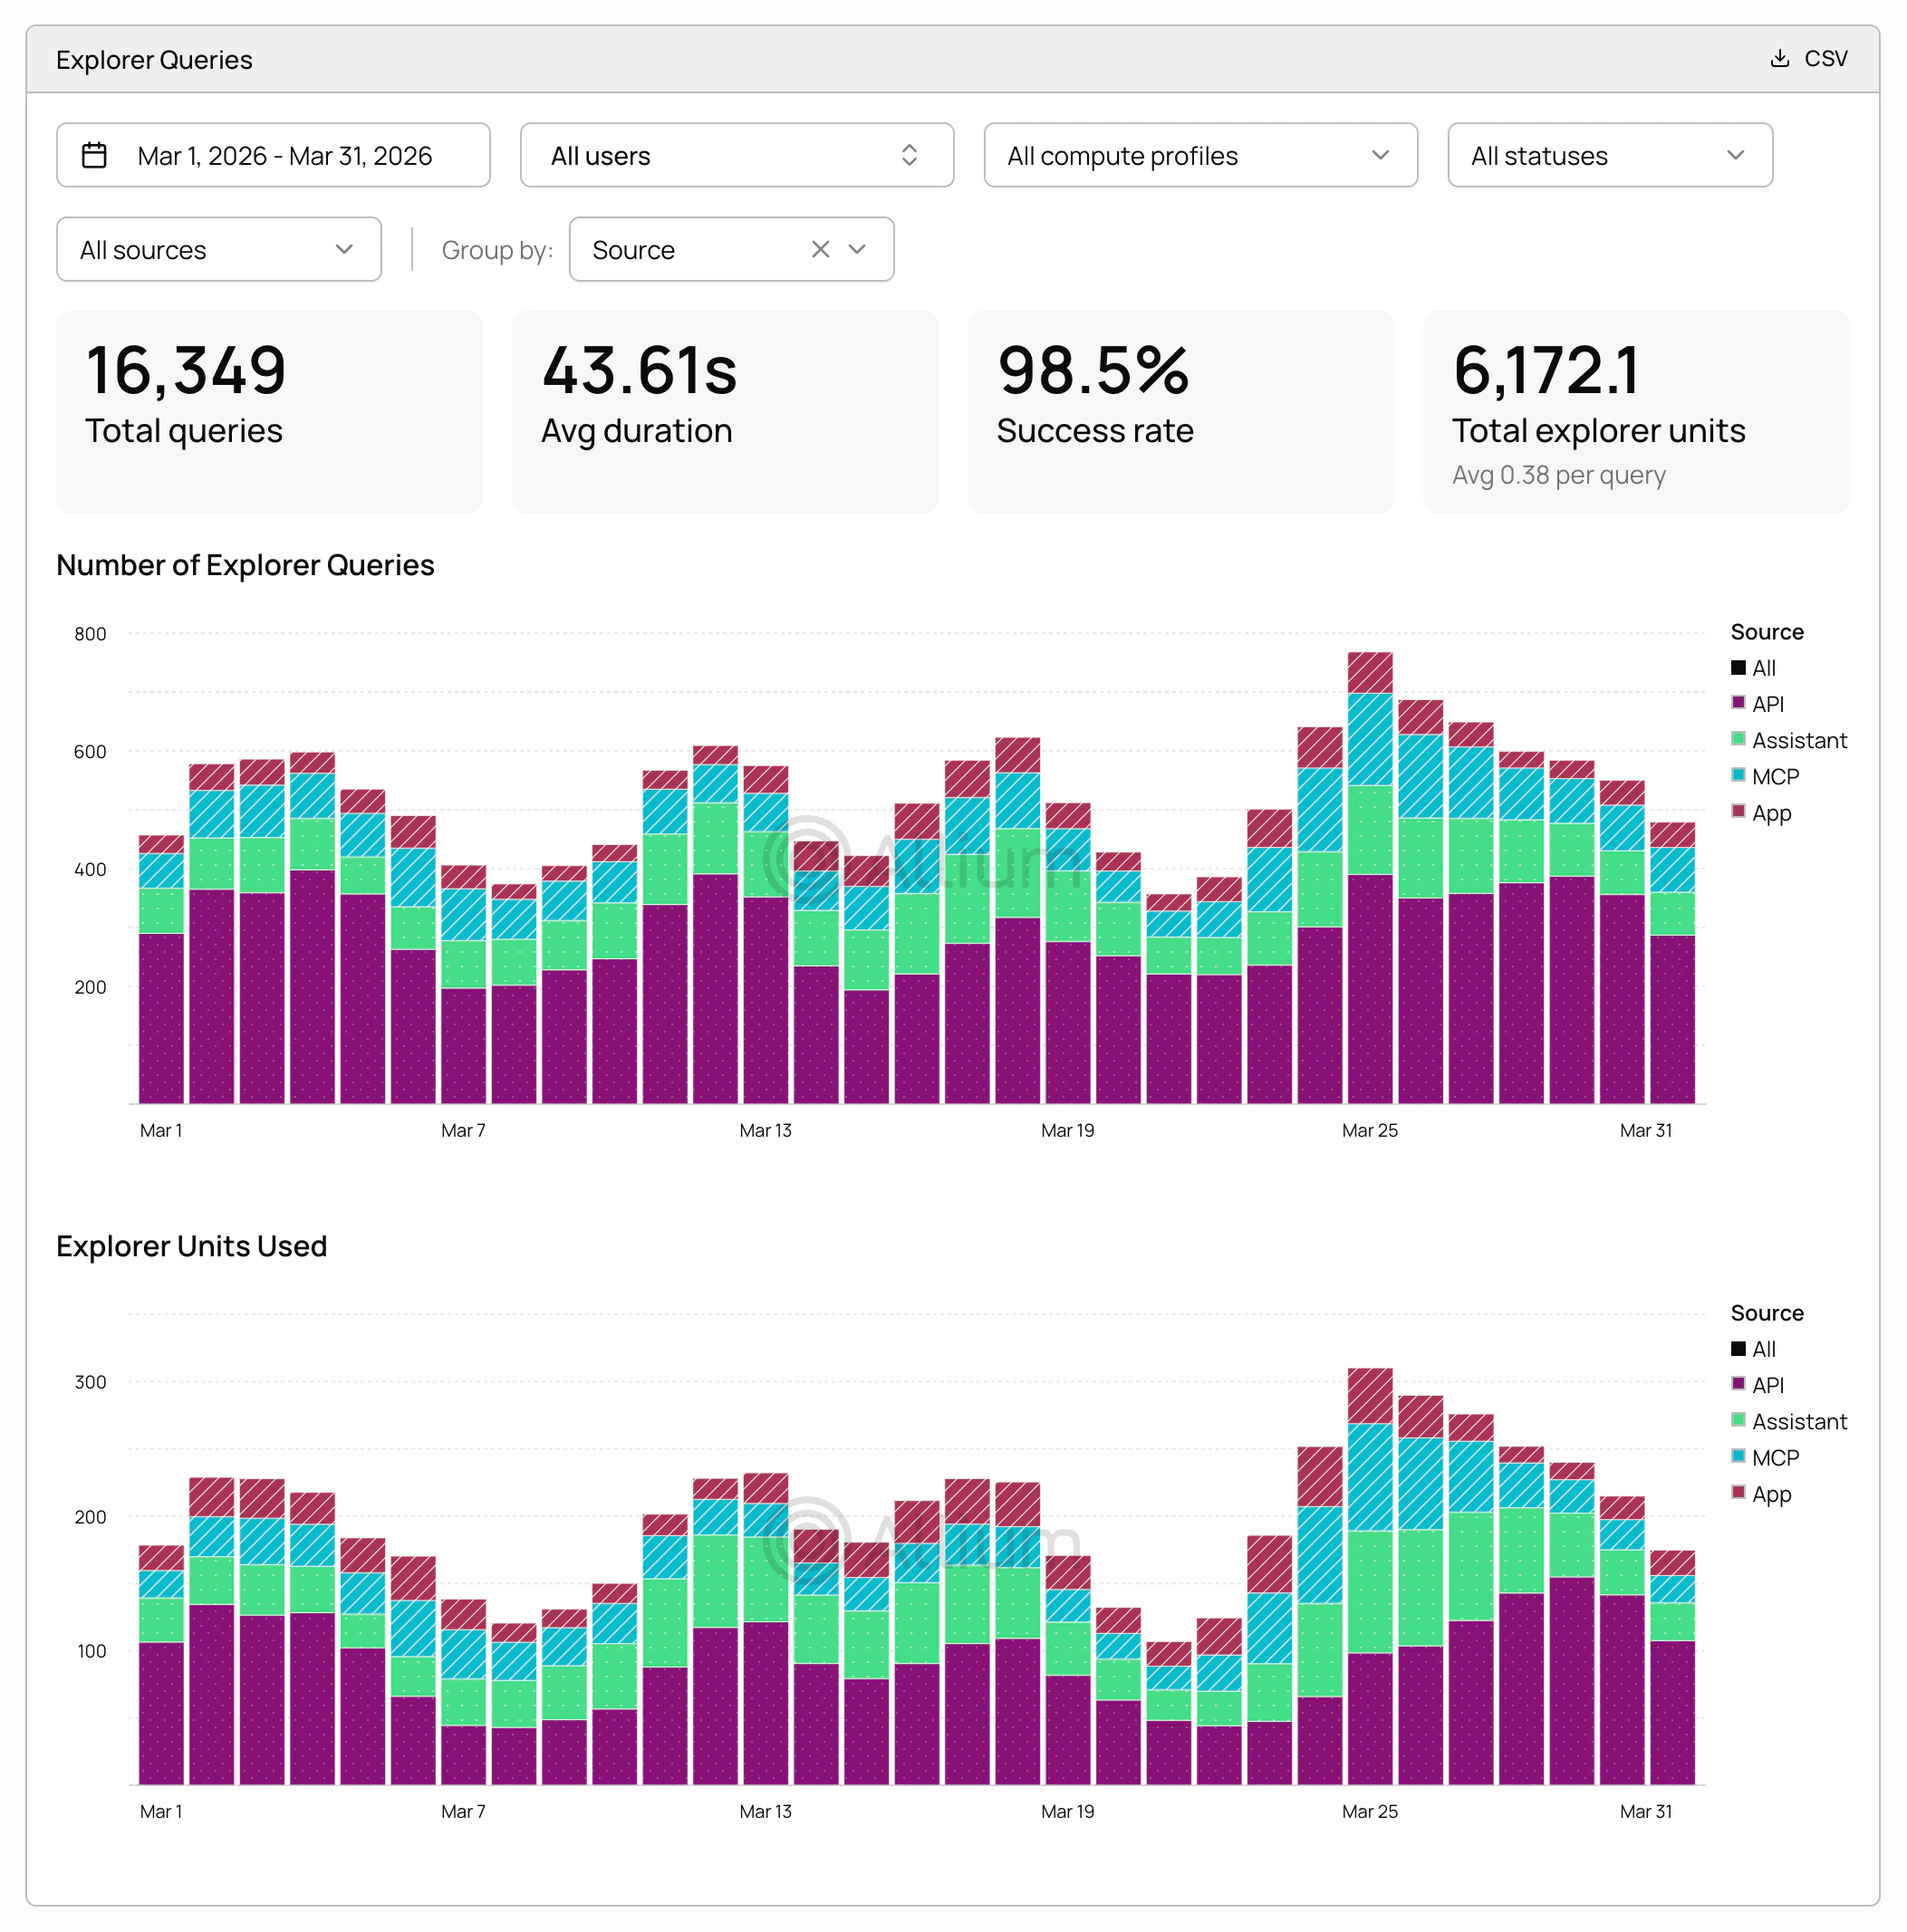
Task: Toggle App series in units chart legend
Action: (x=1770, y=1494)
